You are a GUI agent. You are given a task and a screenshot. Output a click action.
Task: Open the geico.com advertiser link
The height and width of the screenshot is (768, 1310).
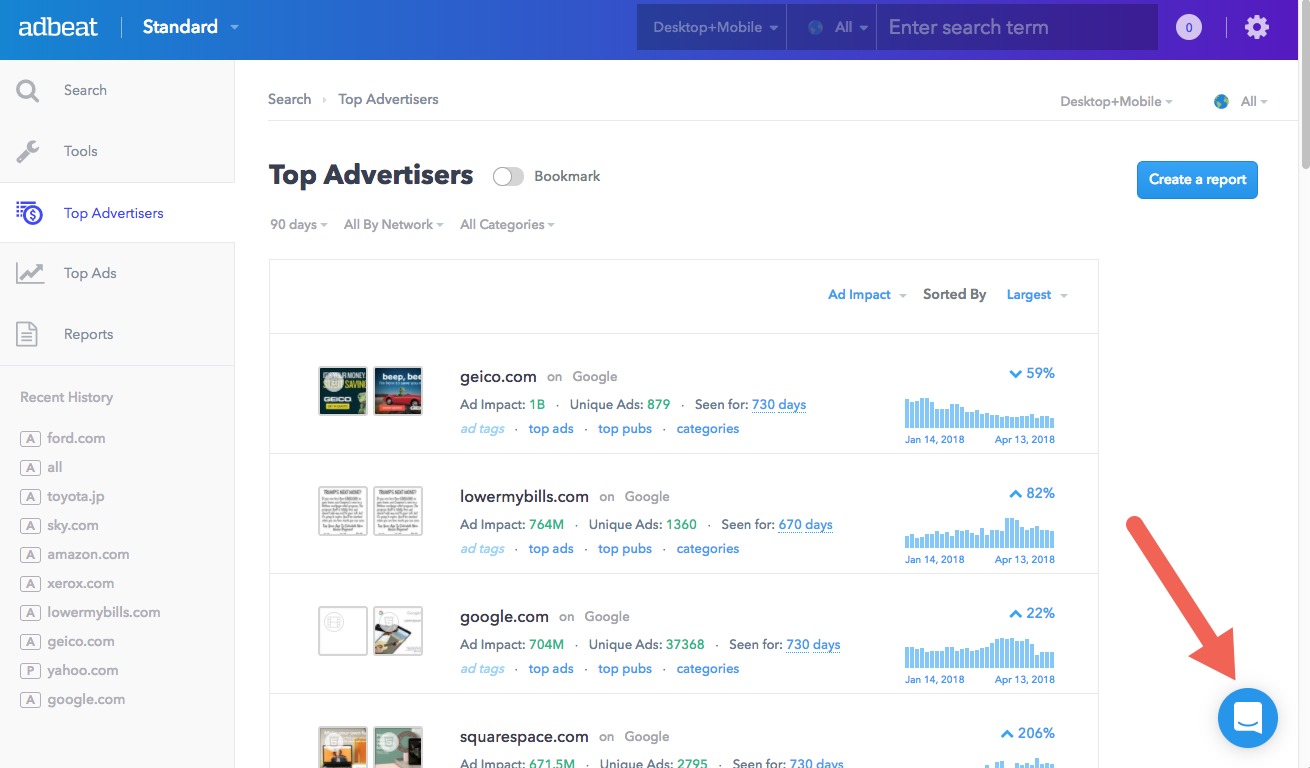point(498,377)
